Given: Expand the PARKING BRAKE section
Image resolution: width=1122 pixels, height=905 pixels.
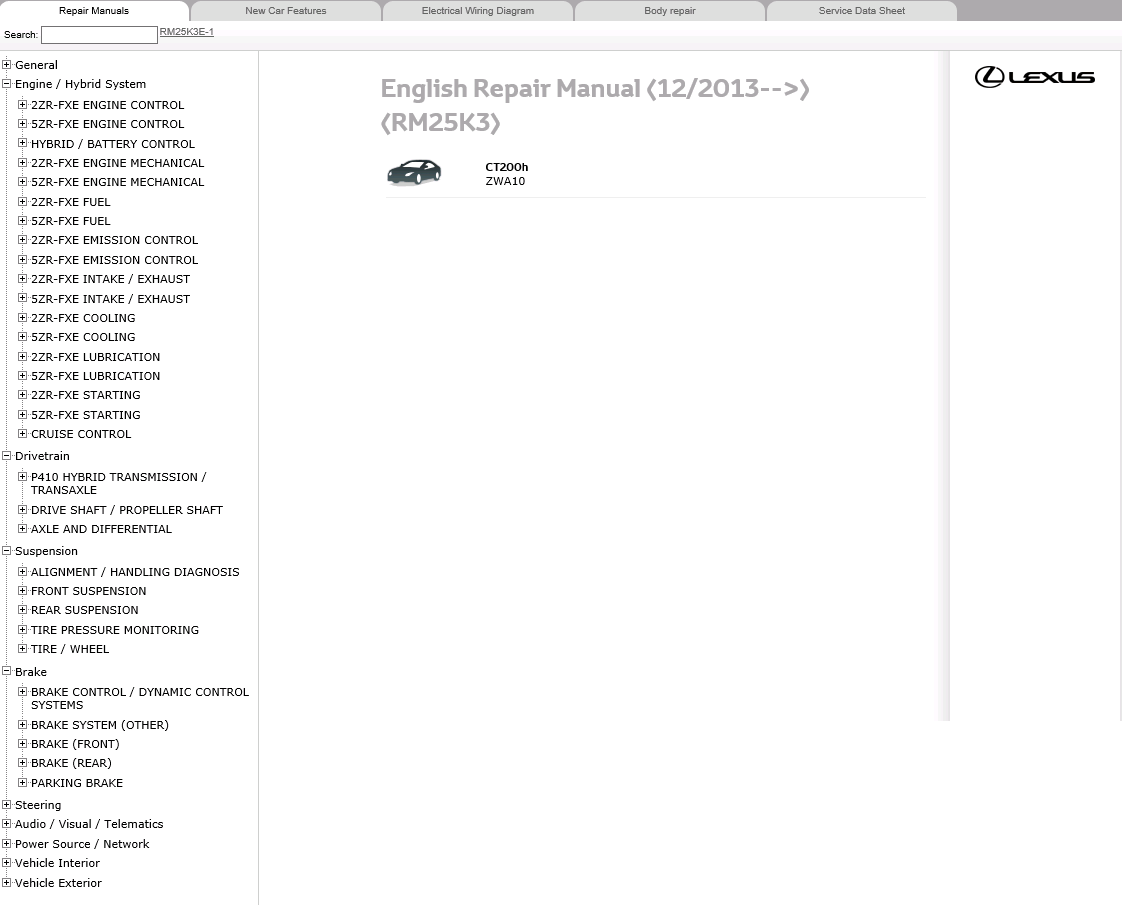Looking at the screenshot, I should coord(22,783).
